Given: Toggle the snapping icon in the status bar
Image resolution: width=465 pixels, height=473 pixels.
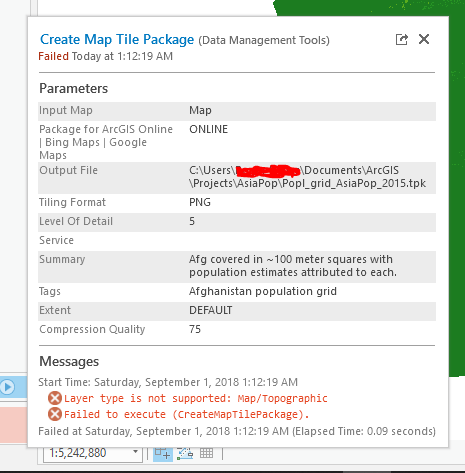Looking at the screenshot, I should click(x=163, y=453).
